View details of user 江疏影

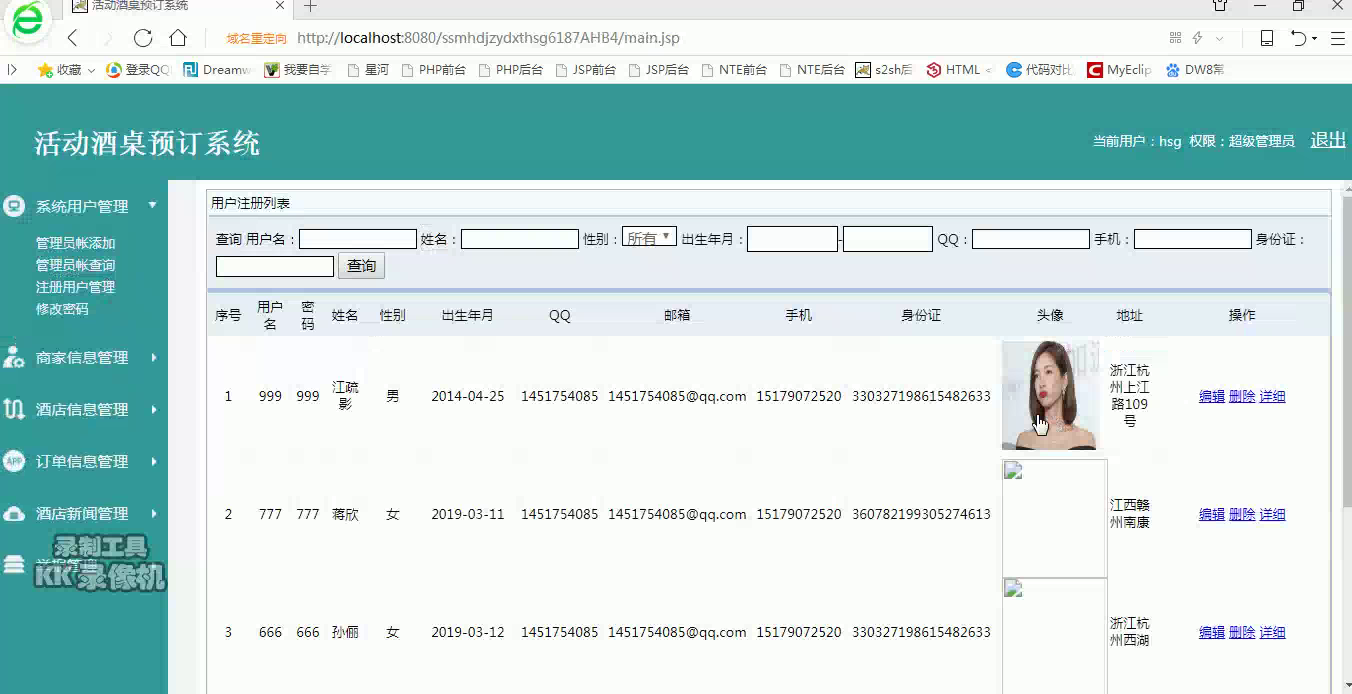pyautogui.click(x=1272, y=396)
